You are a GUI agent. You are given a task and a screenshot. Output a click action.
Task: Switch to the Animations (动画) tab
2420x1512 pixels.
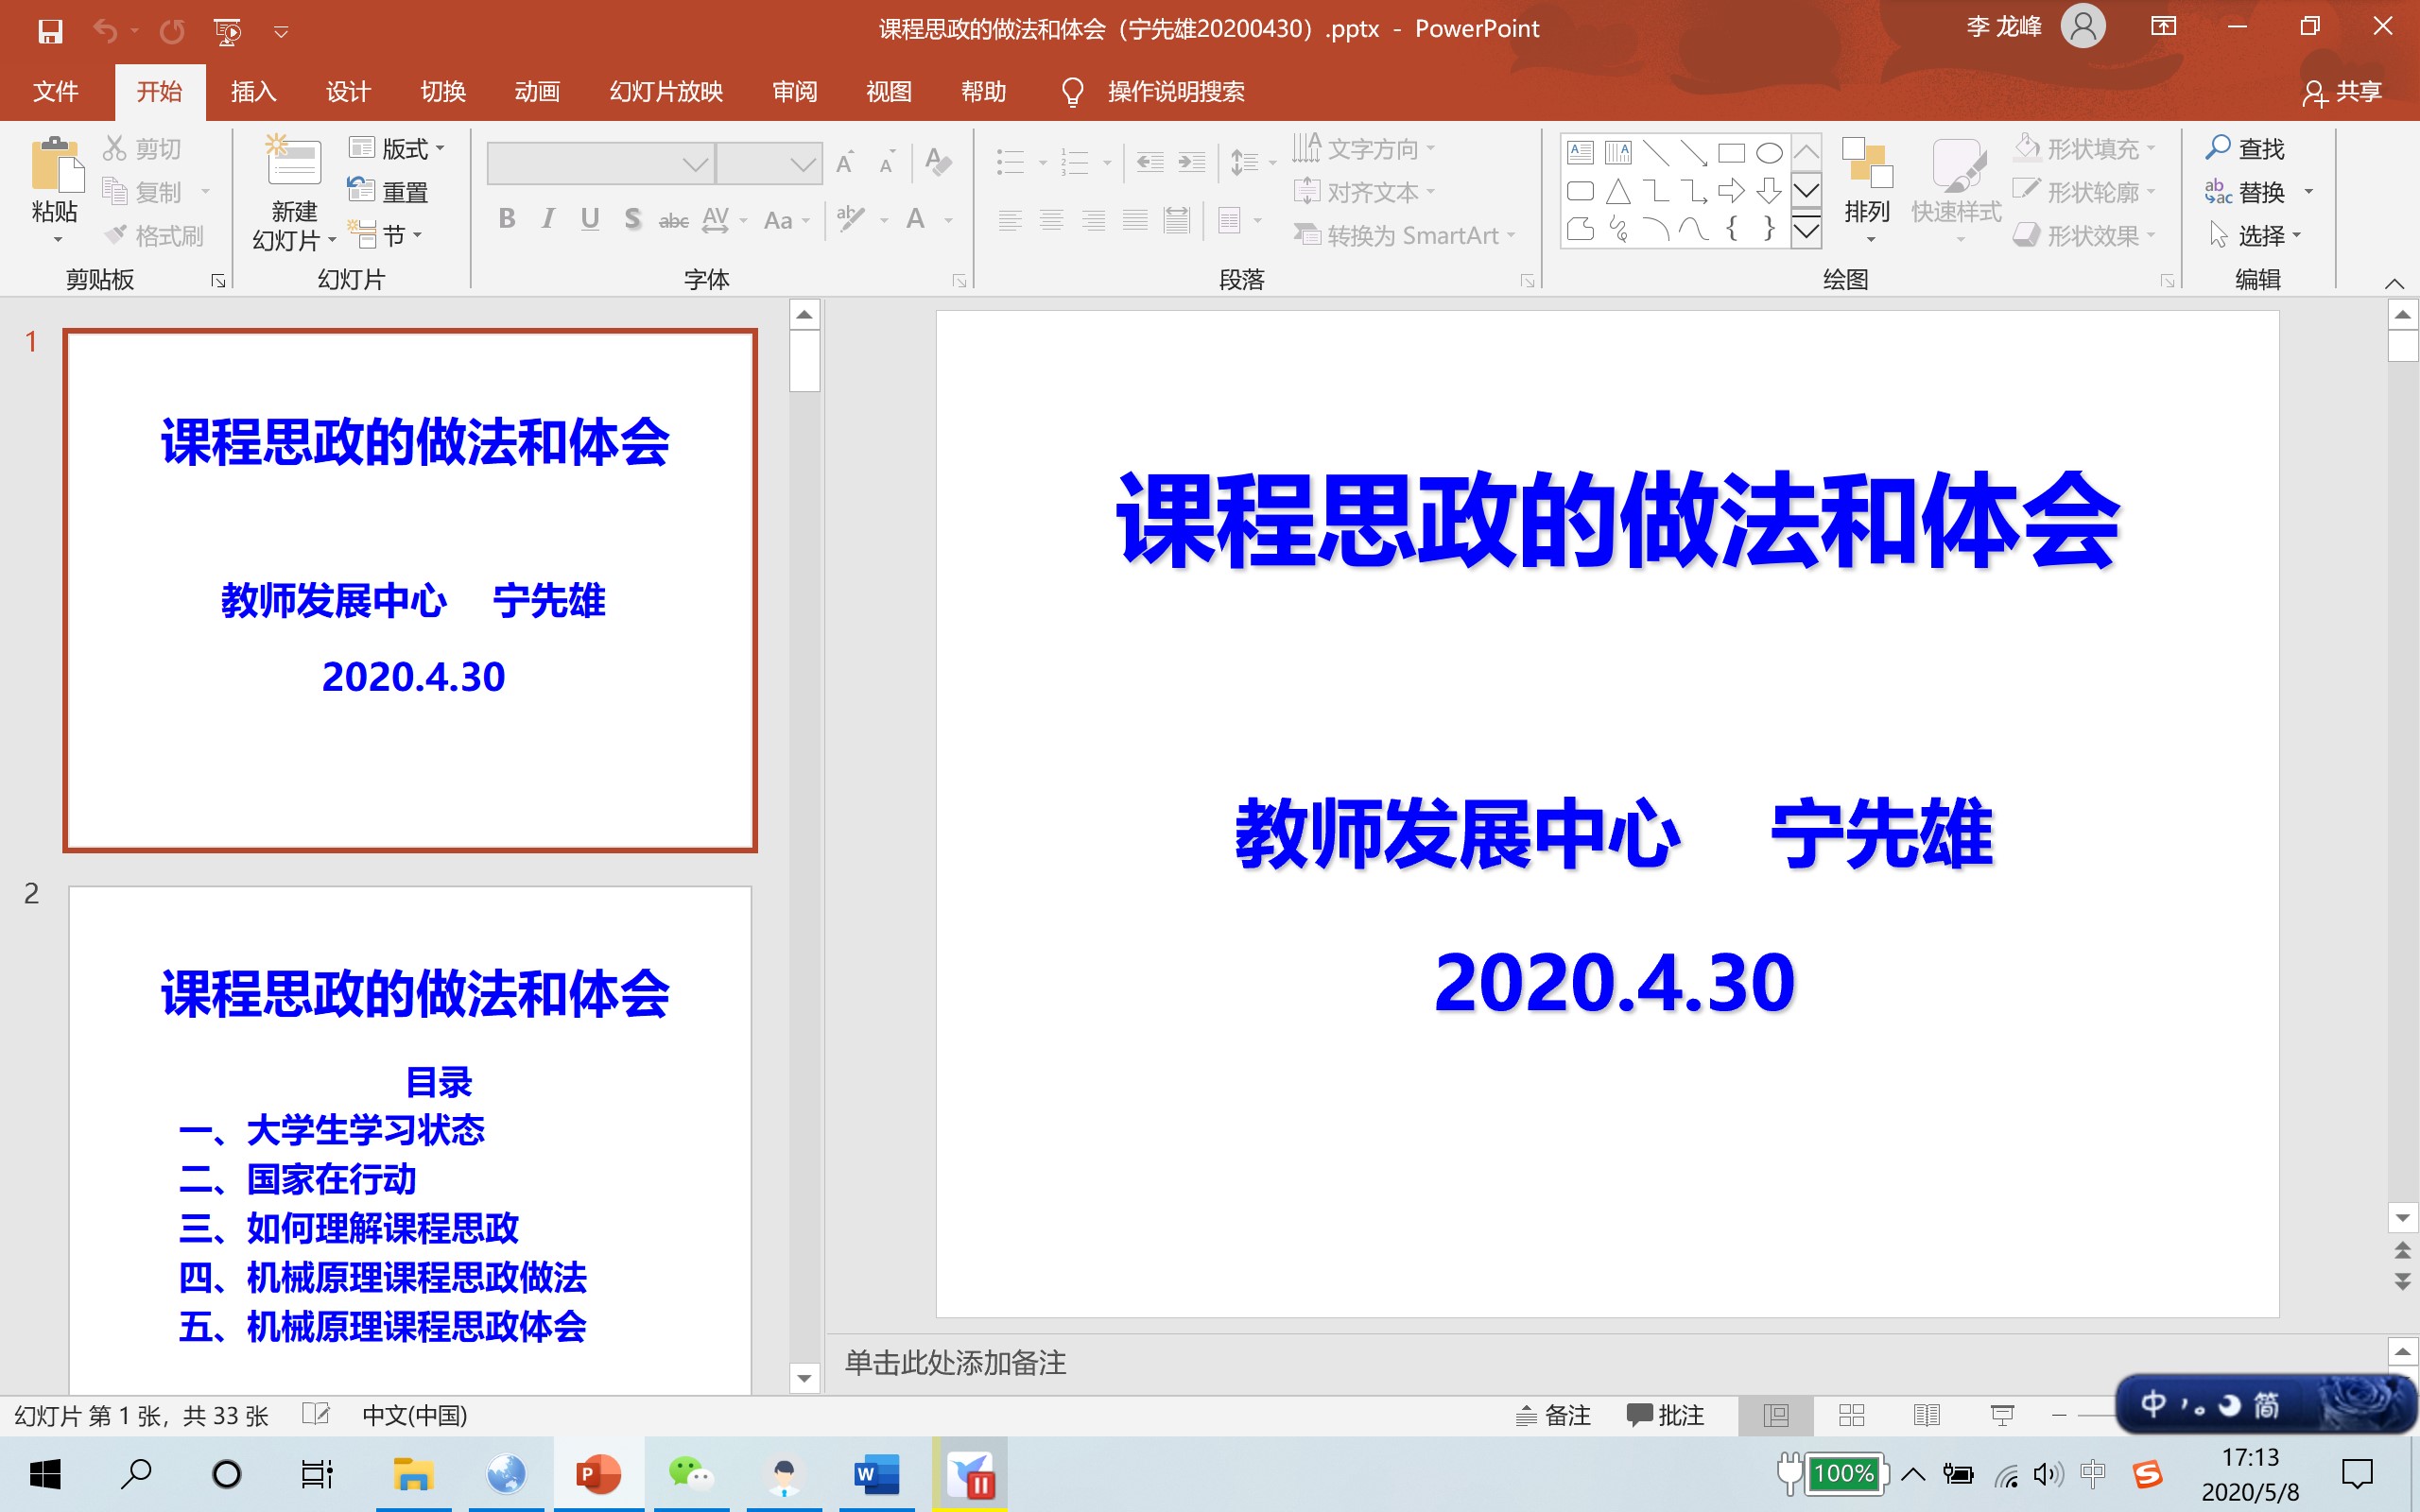click(537, 92)
